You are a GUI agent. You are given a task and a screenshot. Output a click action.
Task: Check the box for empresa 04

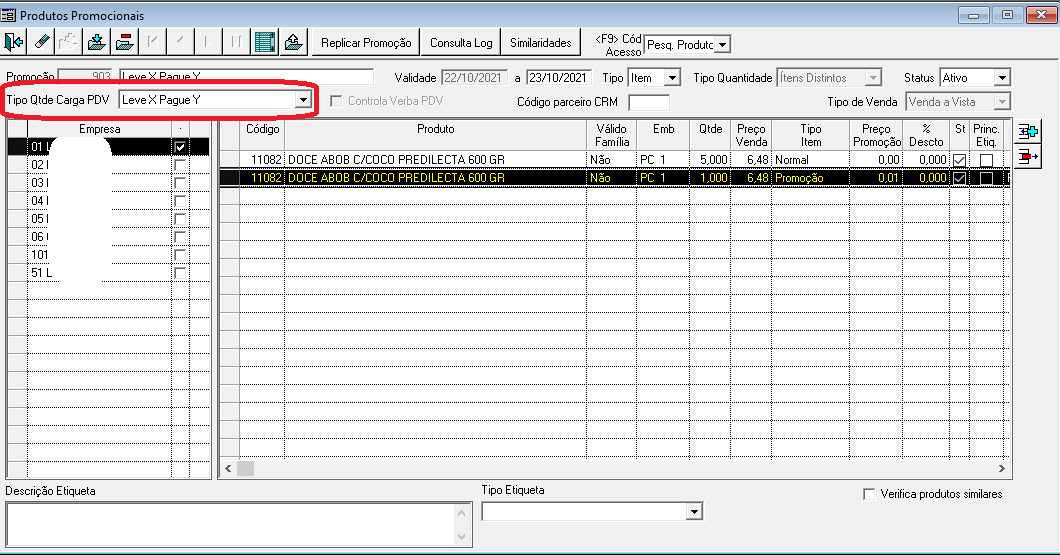[180, 201]
